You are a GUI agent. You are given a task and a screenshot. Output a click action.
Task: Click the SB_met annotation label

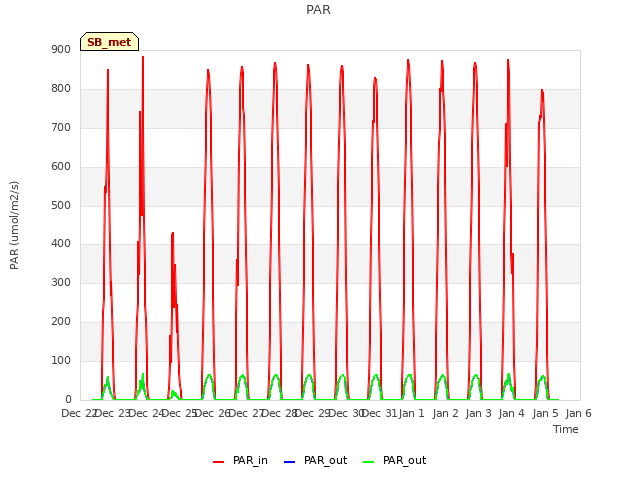point(109,42)
